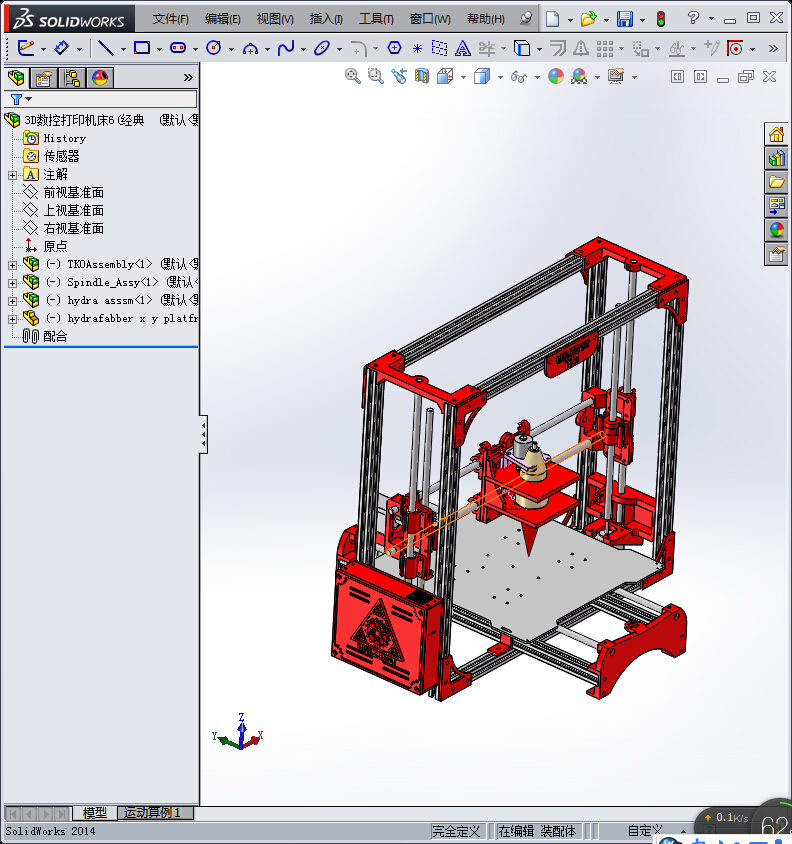Open the DisplayManager tab
The image size is (792, 844).
tap(100, 78)
